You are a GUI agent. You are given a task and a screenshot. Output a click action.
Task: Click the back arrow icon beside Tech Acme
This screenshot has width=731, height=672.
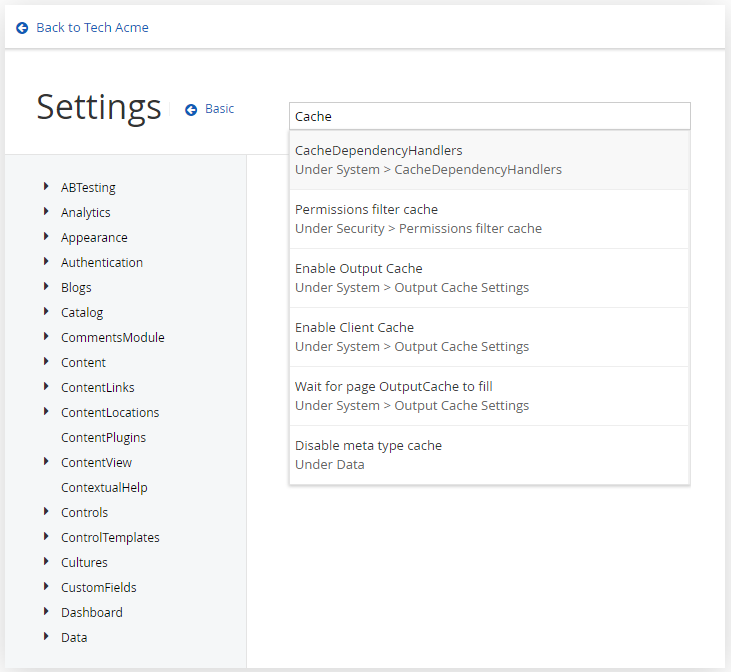coord(22,28)
